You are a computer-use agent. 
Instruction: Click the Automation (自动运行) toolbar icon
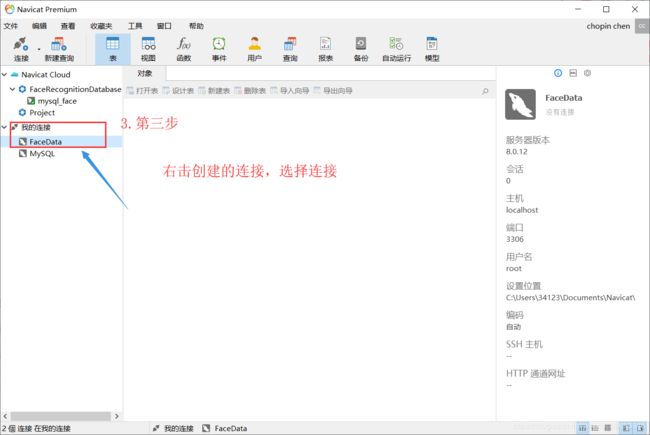[x=396, y=49]
